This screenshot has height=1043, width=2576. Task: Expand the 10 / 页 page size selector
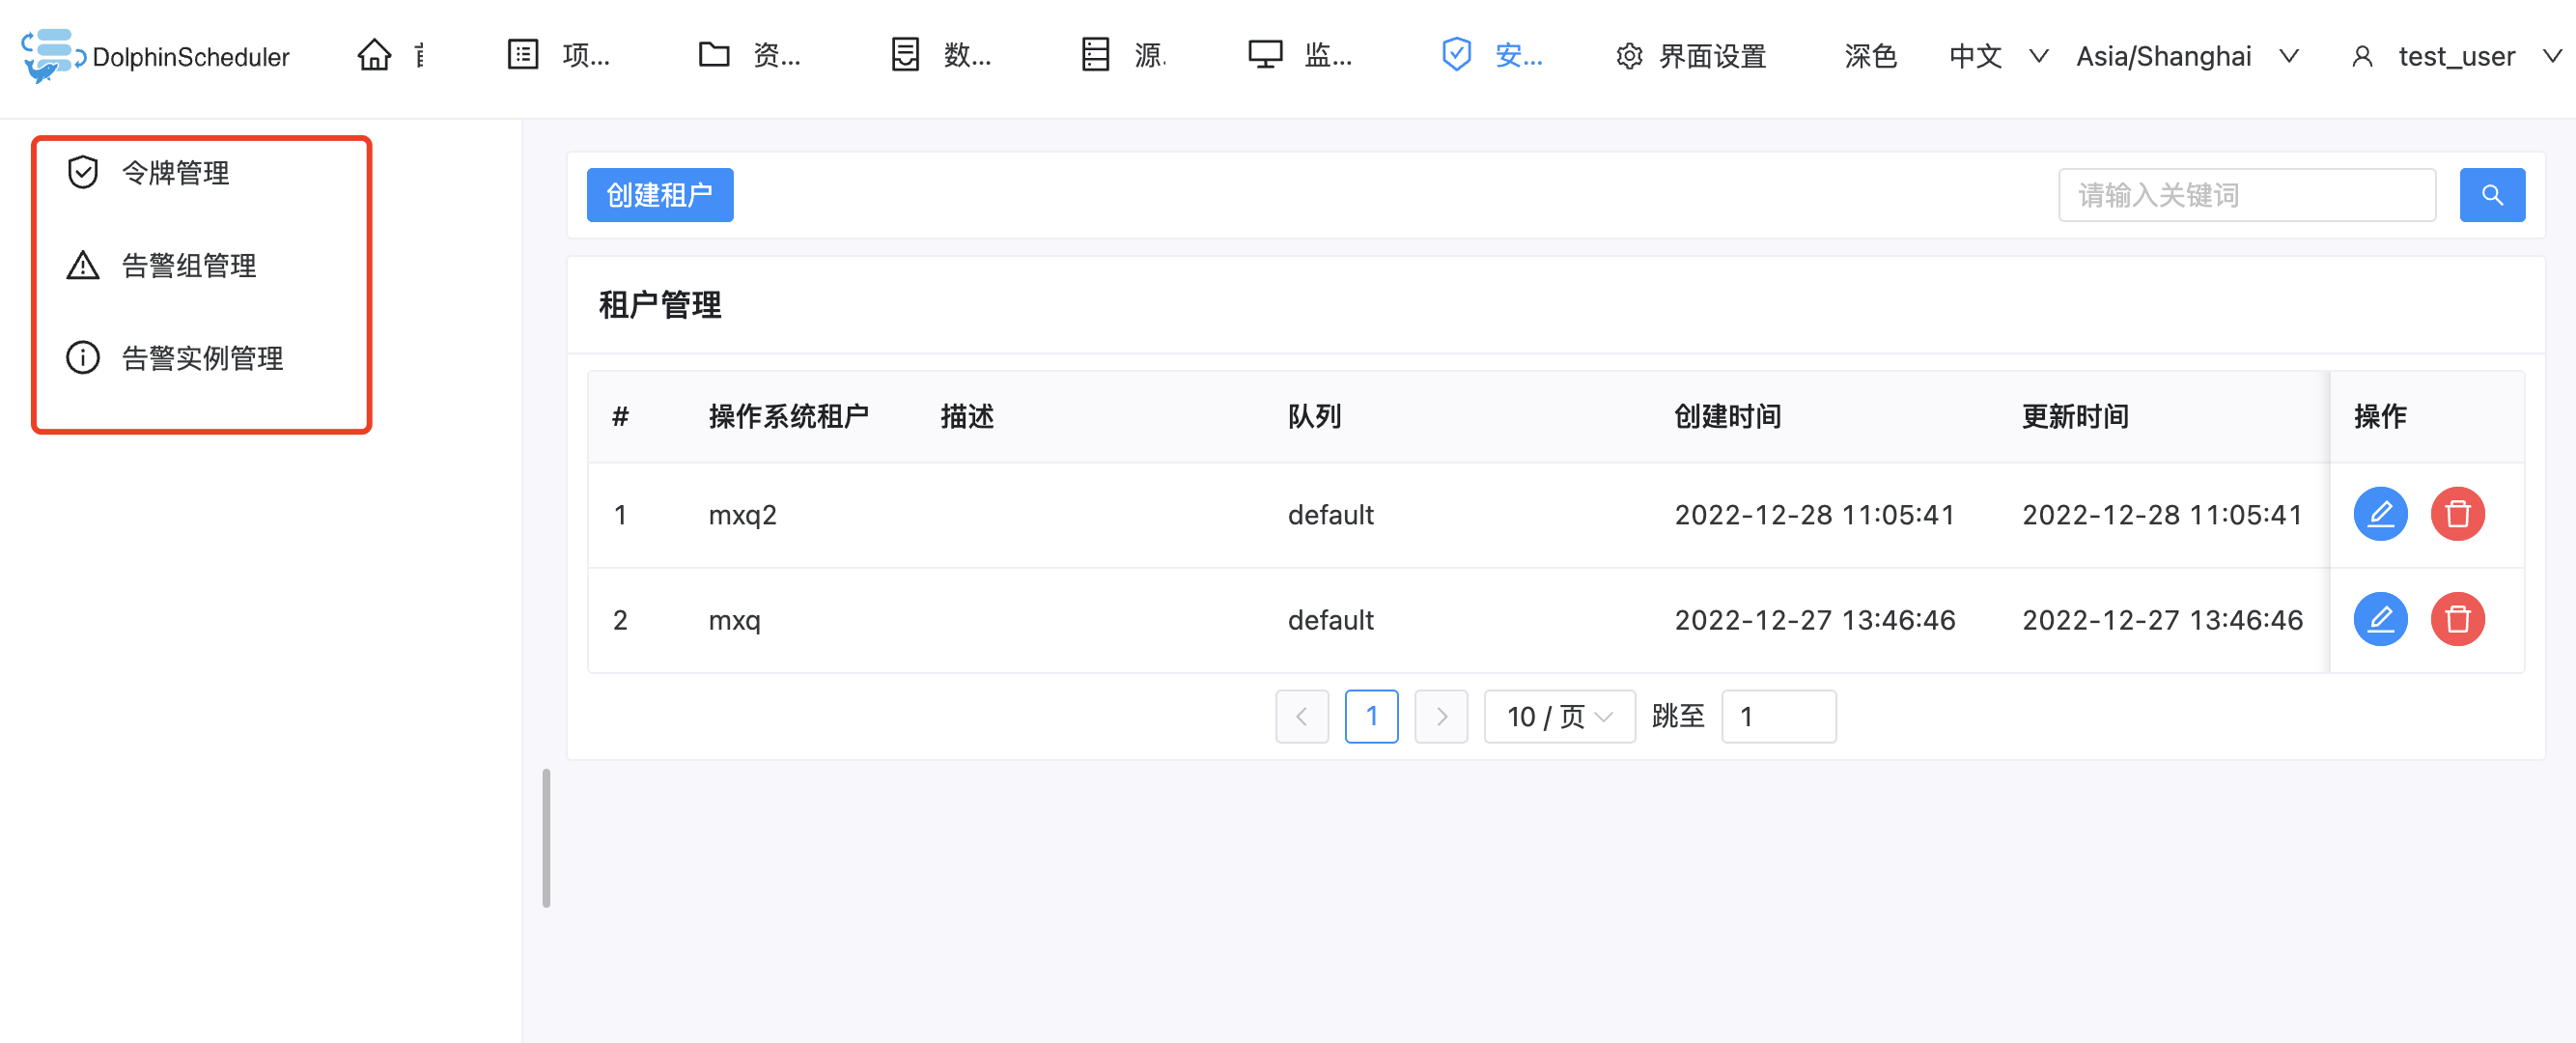[x=1558, y=716]
